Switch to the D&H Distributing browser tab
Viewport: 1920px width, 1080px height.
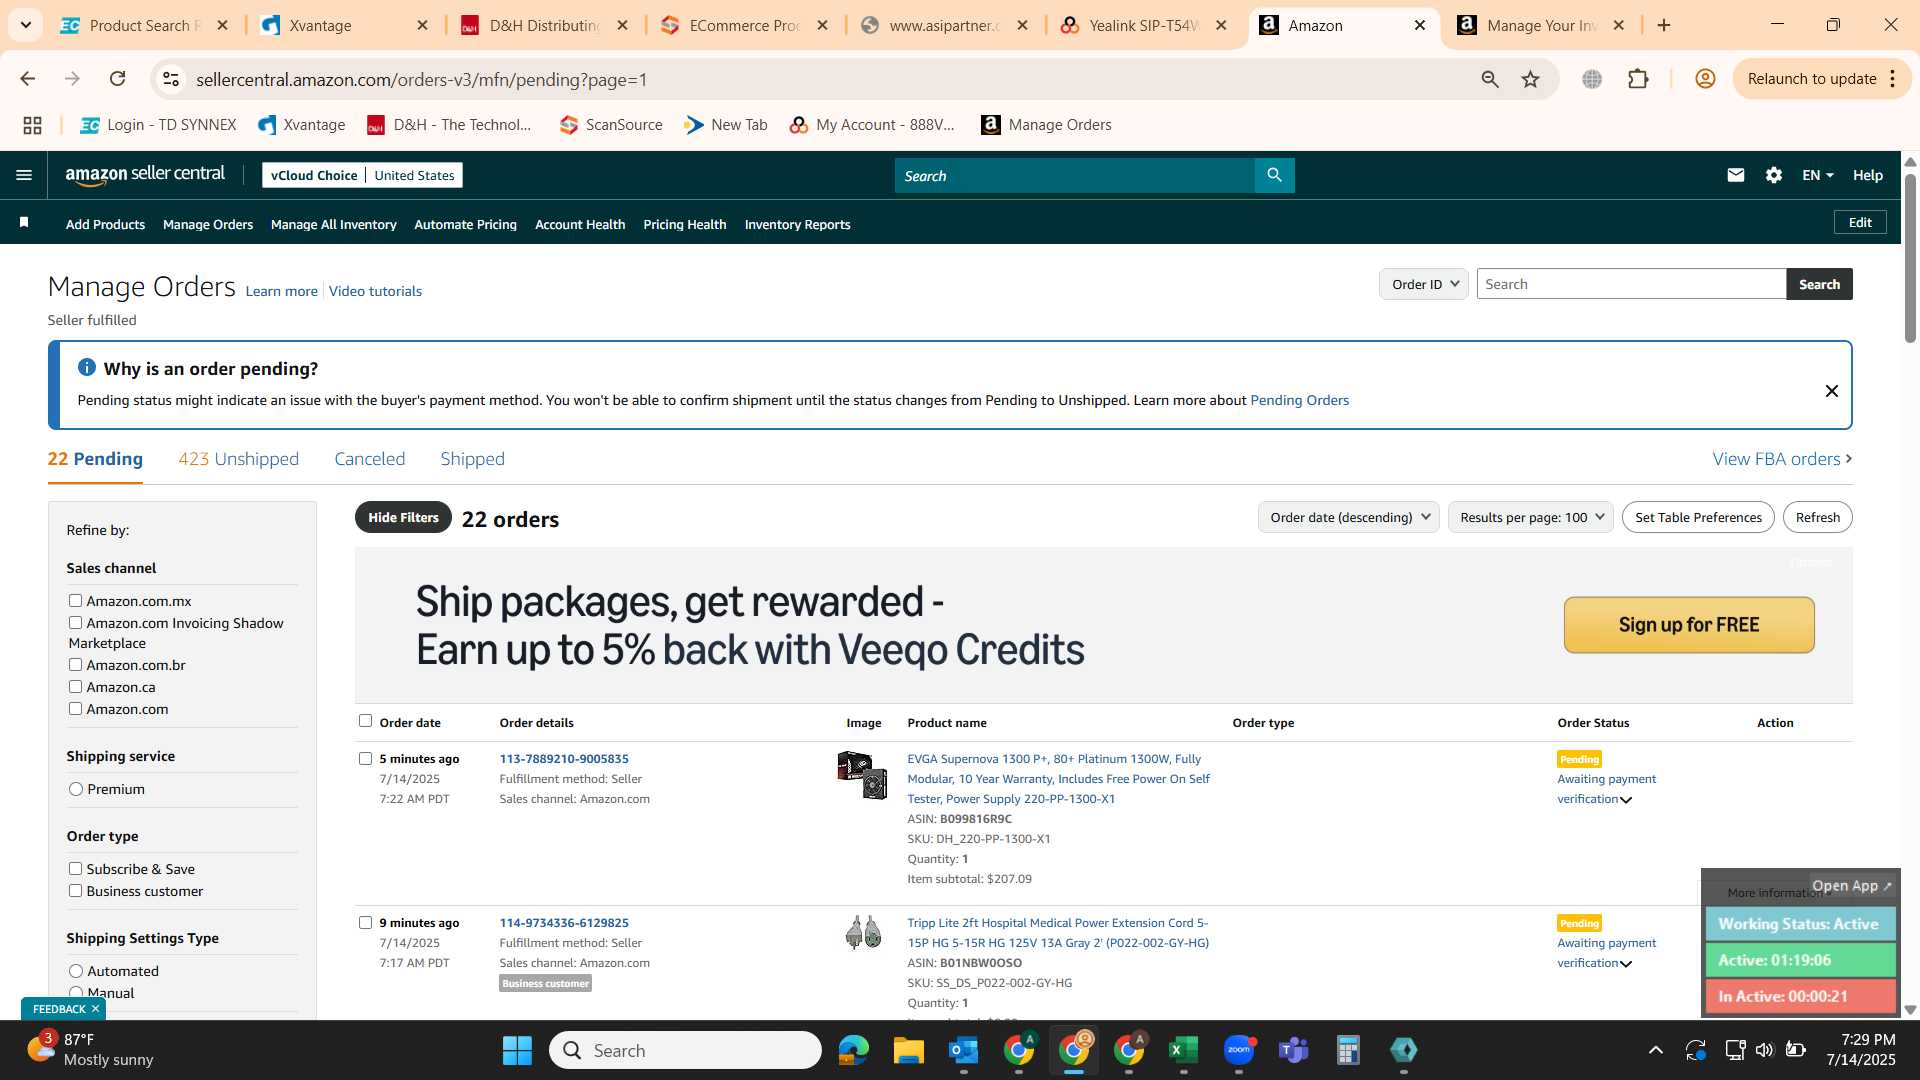pyautogui.click(x=545, y=25)
